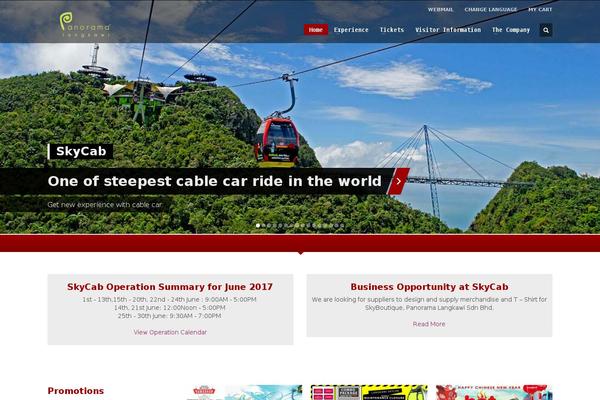Open the yellow maintenance closure promotion thumbnail
Image resolution: width=600 pixels, height=400 pixels.
369,392
